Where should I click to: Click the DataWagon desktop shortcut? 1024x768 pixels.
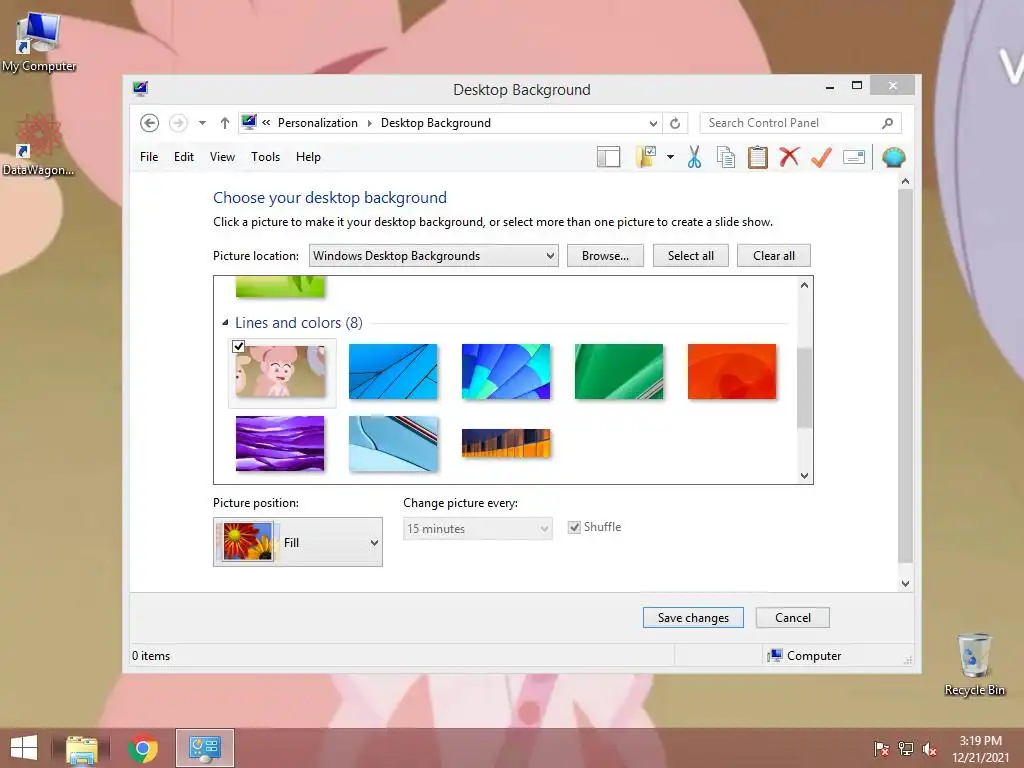tap(39, 146)
